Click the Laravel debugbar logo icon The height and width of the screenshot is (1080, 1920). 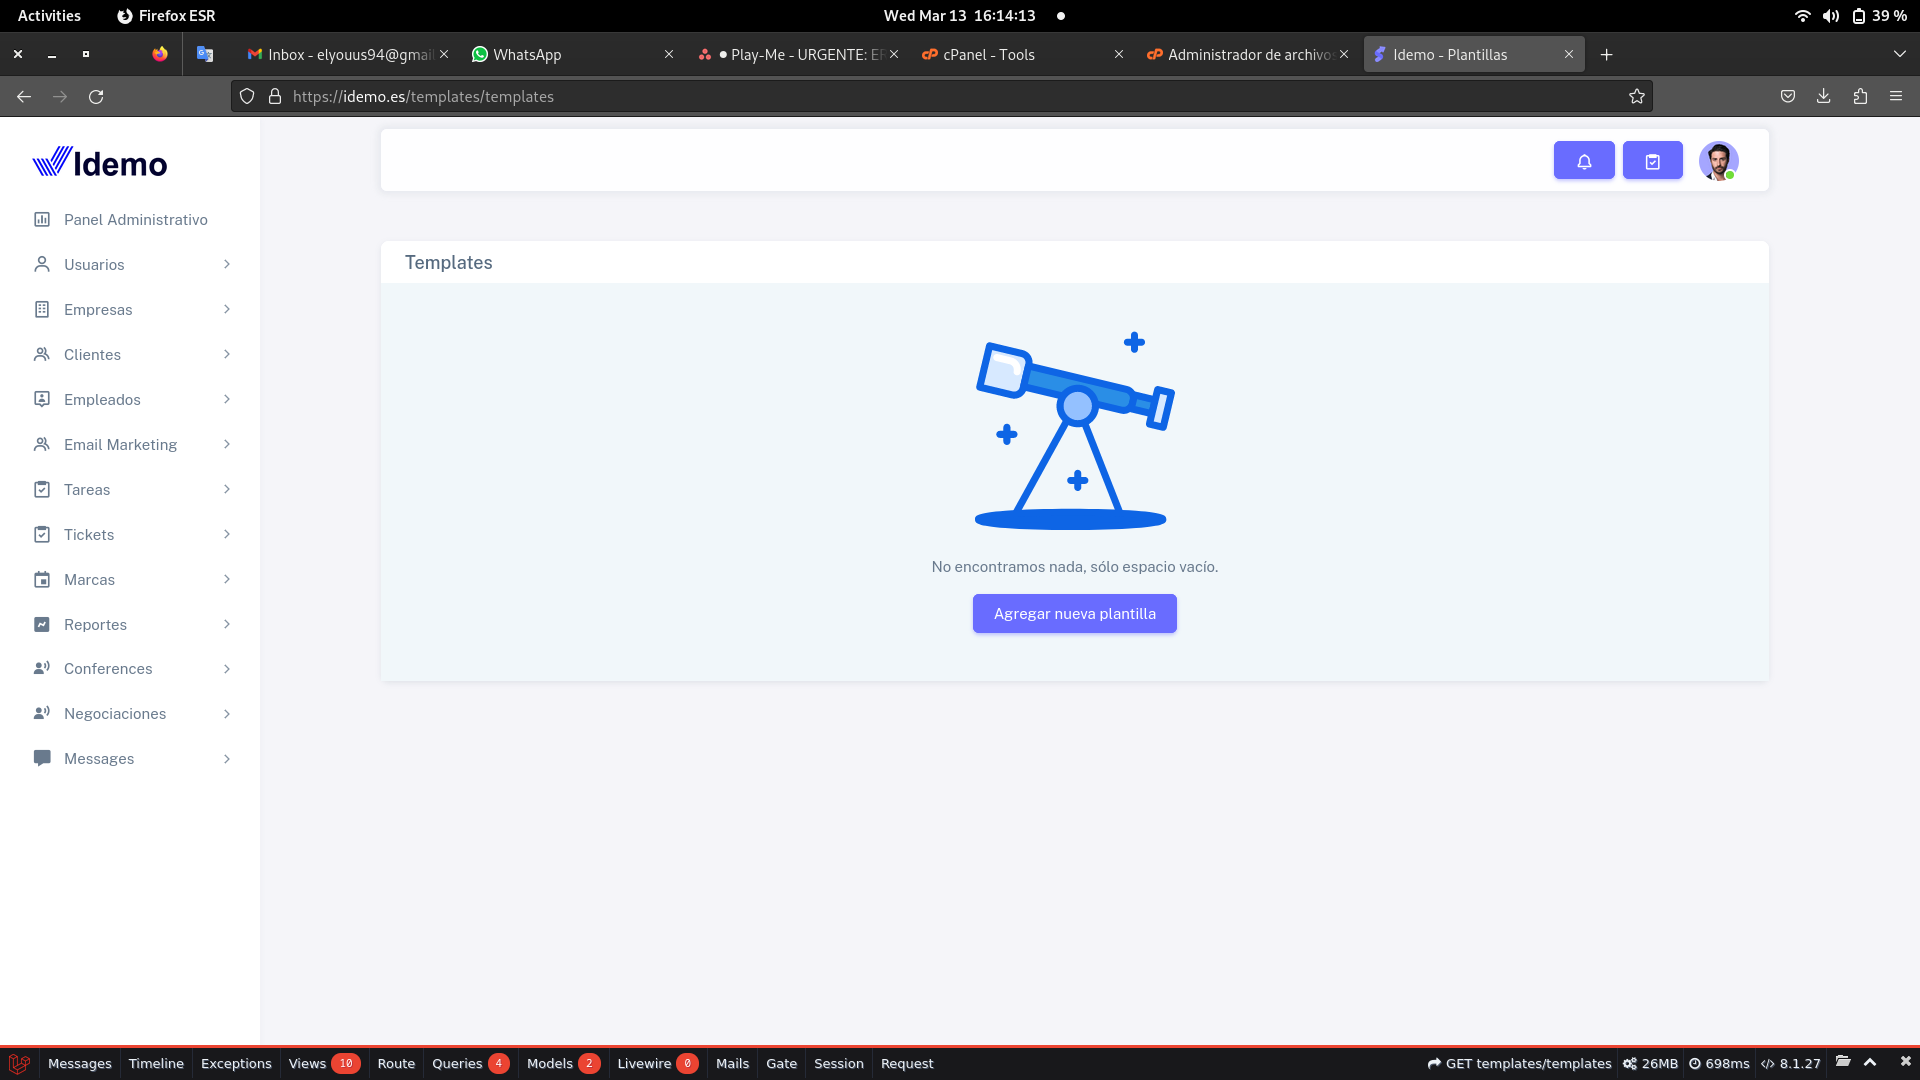pyautogui.click(x=19, y=1063)
